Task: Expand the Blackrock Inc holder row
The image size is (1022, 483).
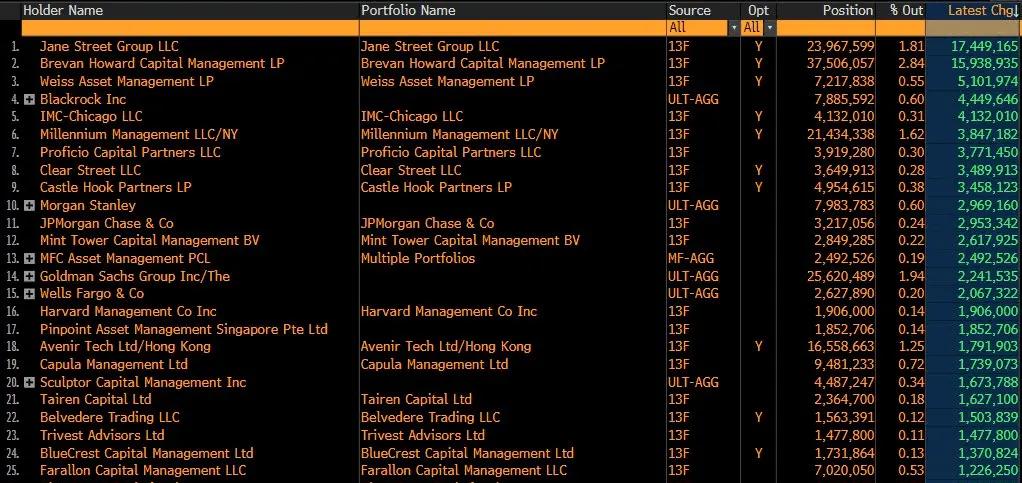Action: [29, 100]
